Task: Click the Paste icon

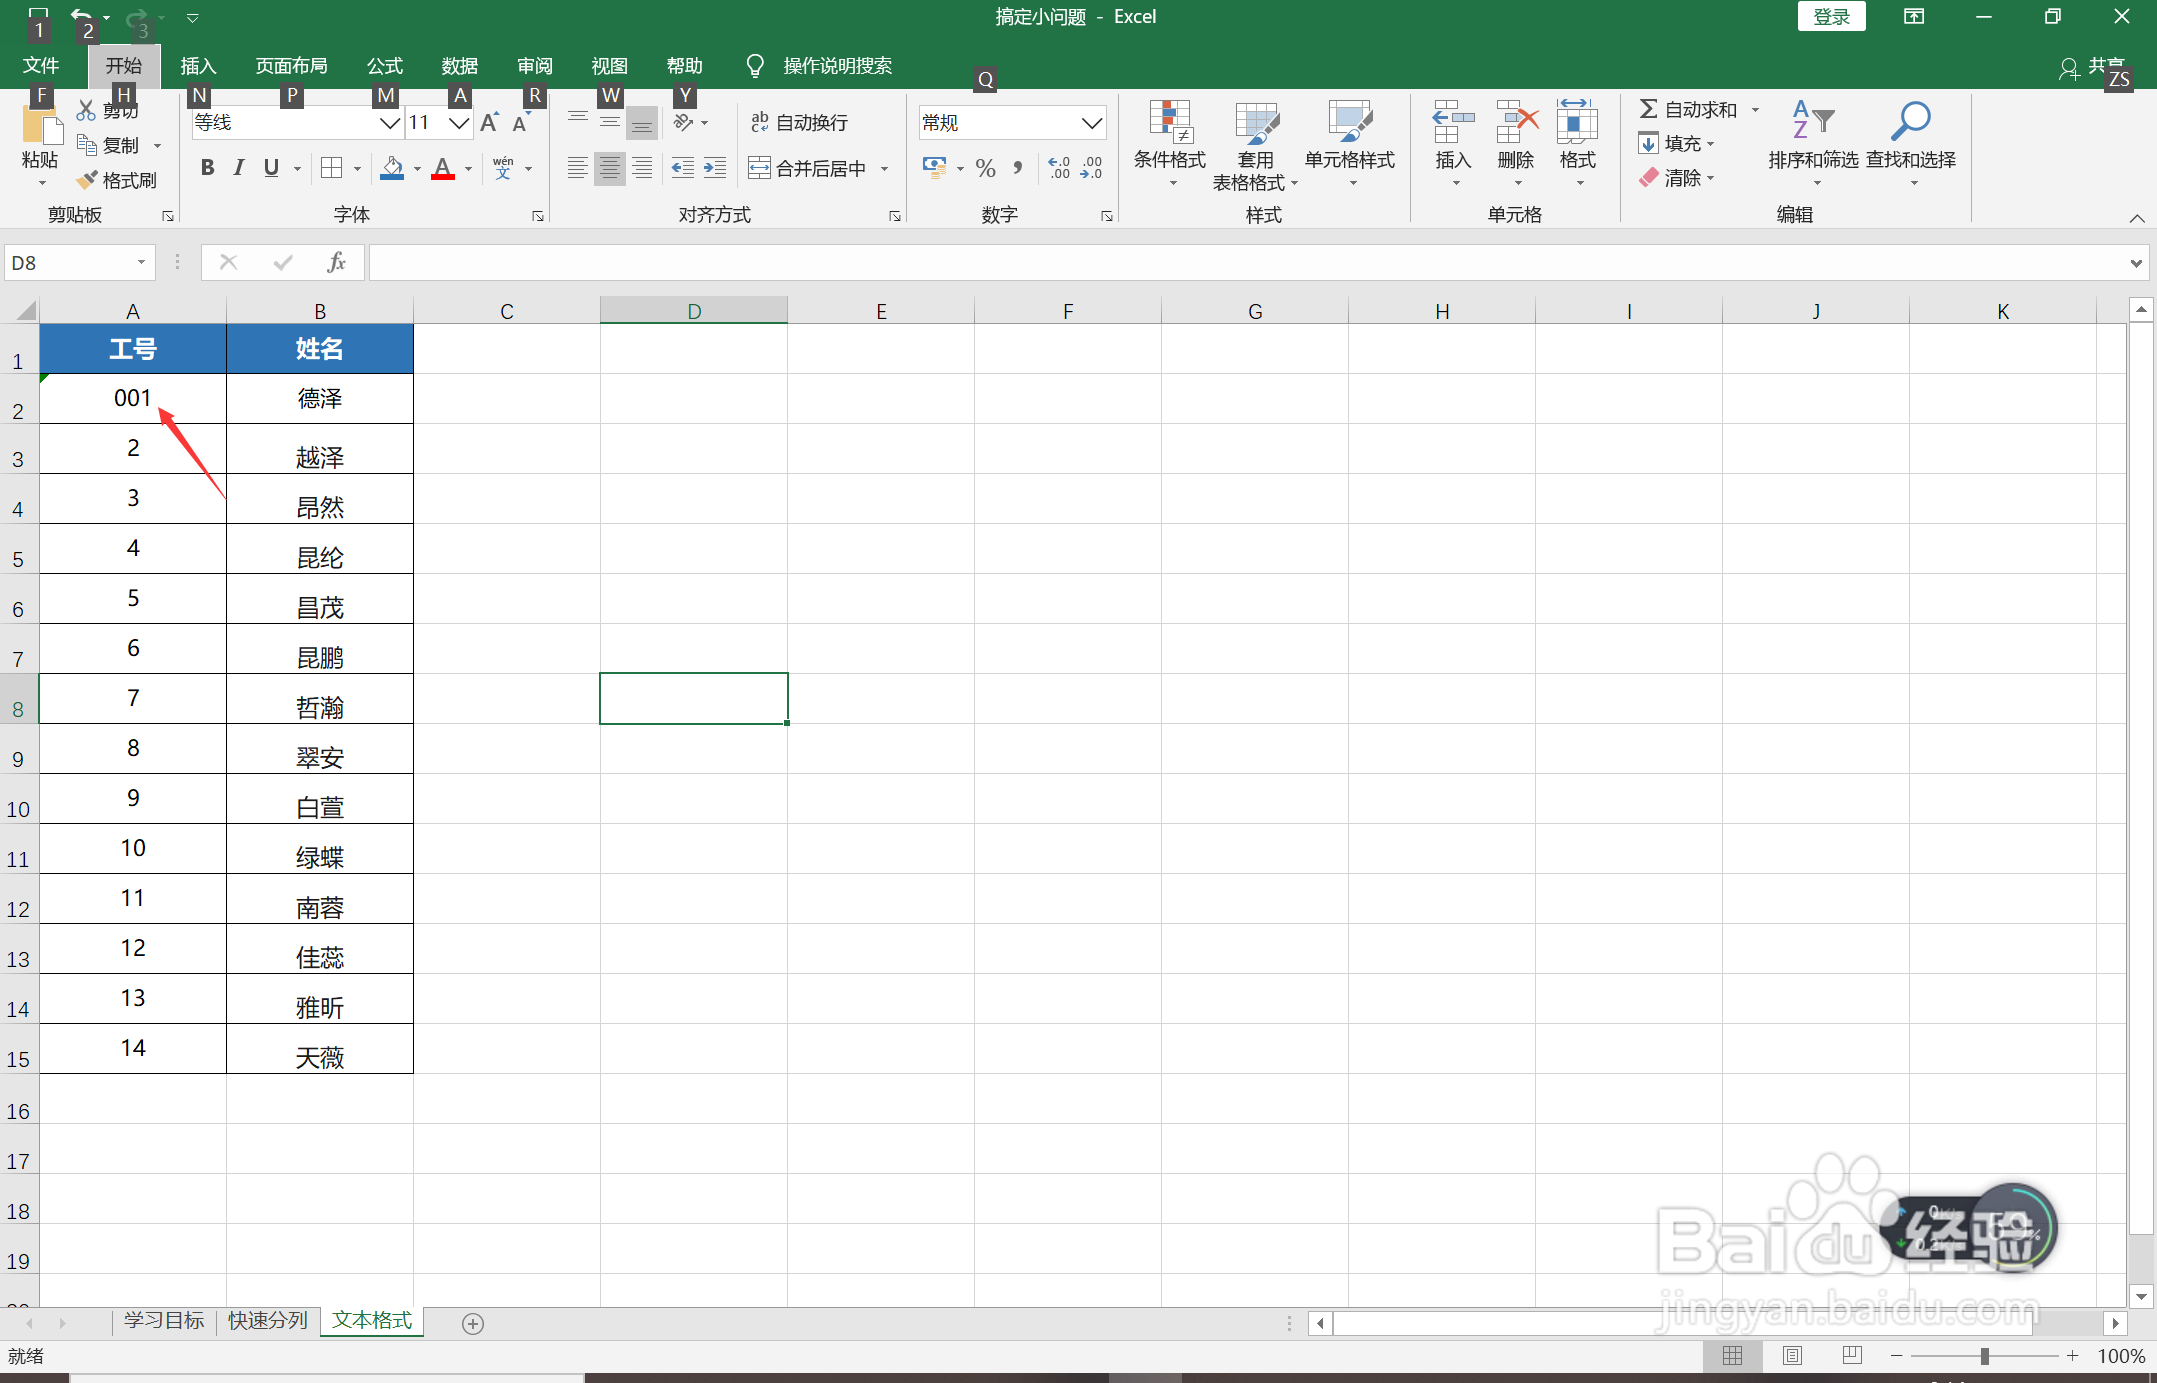Action: (x=41, y=128)
